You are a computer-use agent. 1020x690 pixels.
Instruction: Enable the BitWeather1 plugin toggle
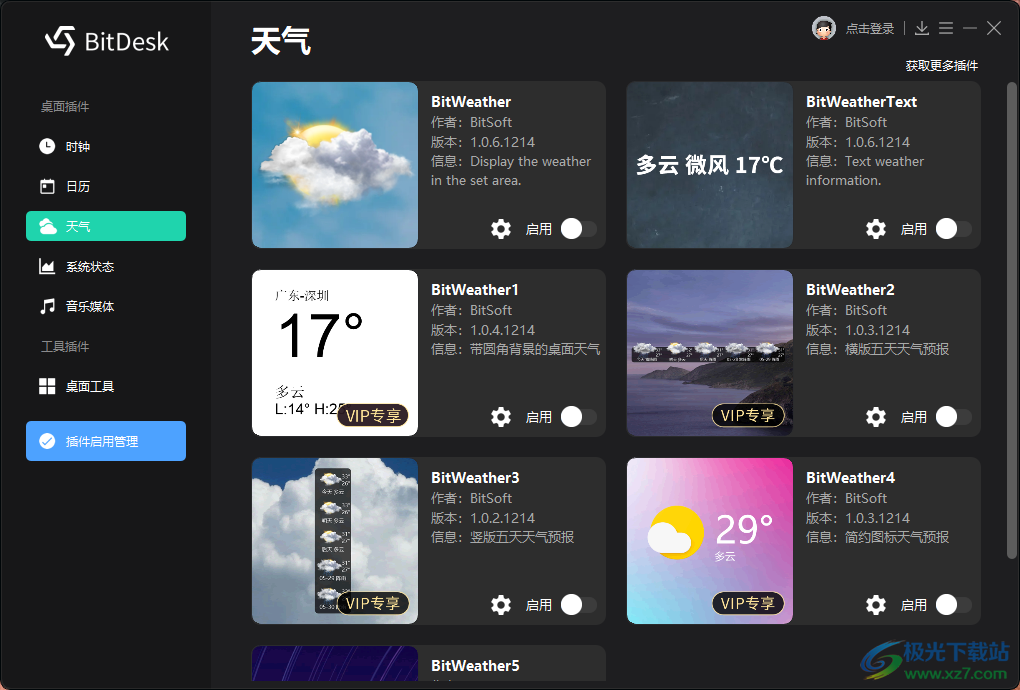pos(578,417)
